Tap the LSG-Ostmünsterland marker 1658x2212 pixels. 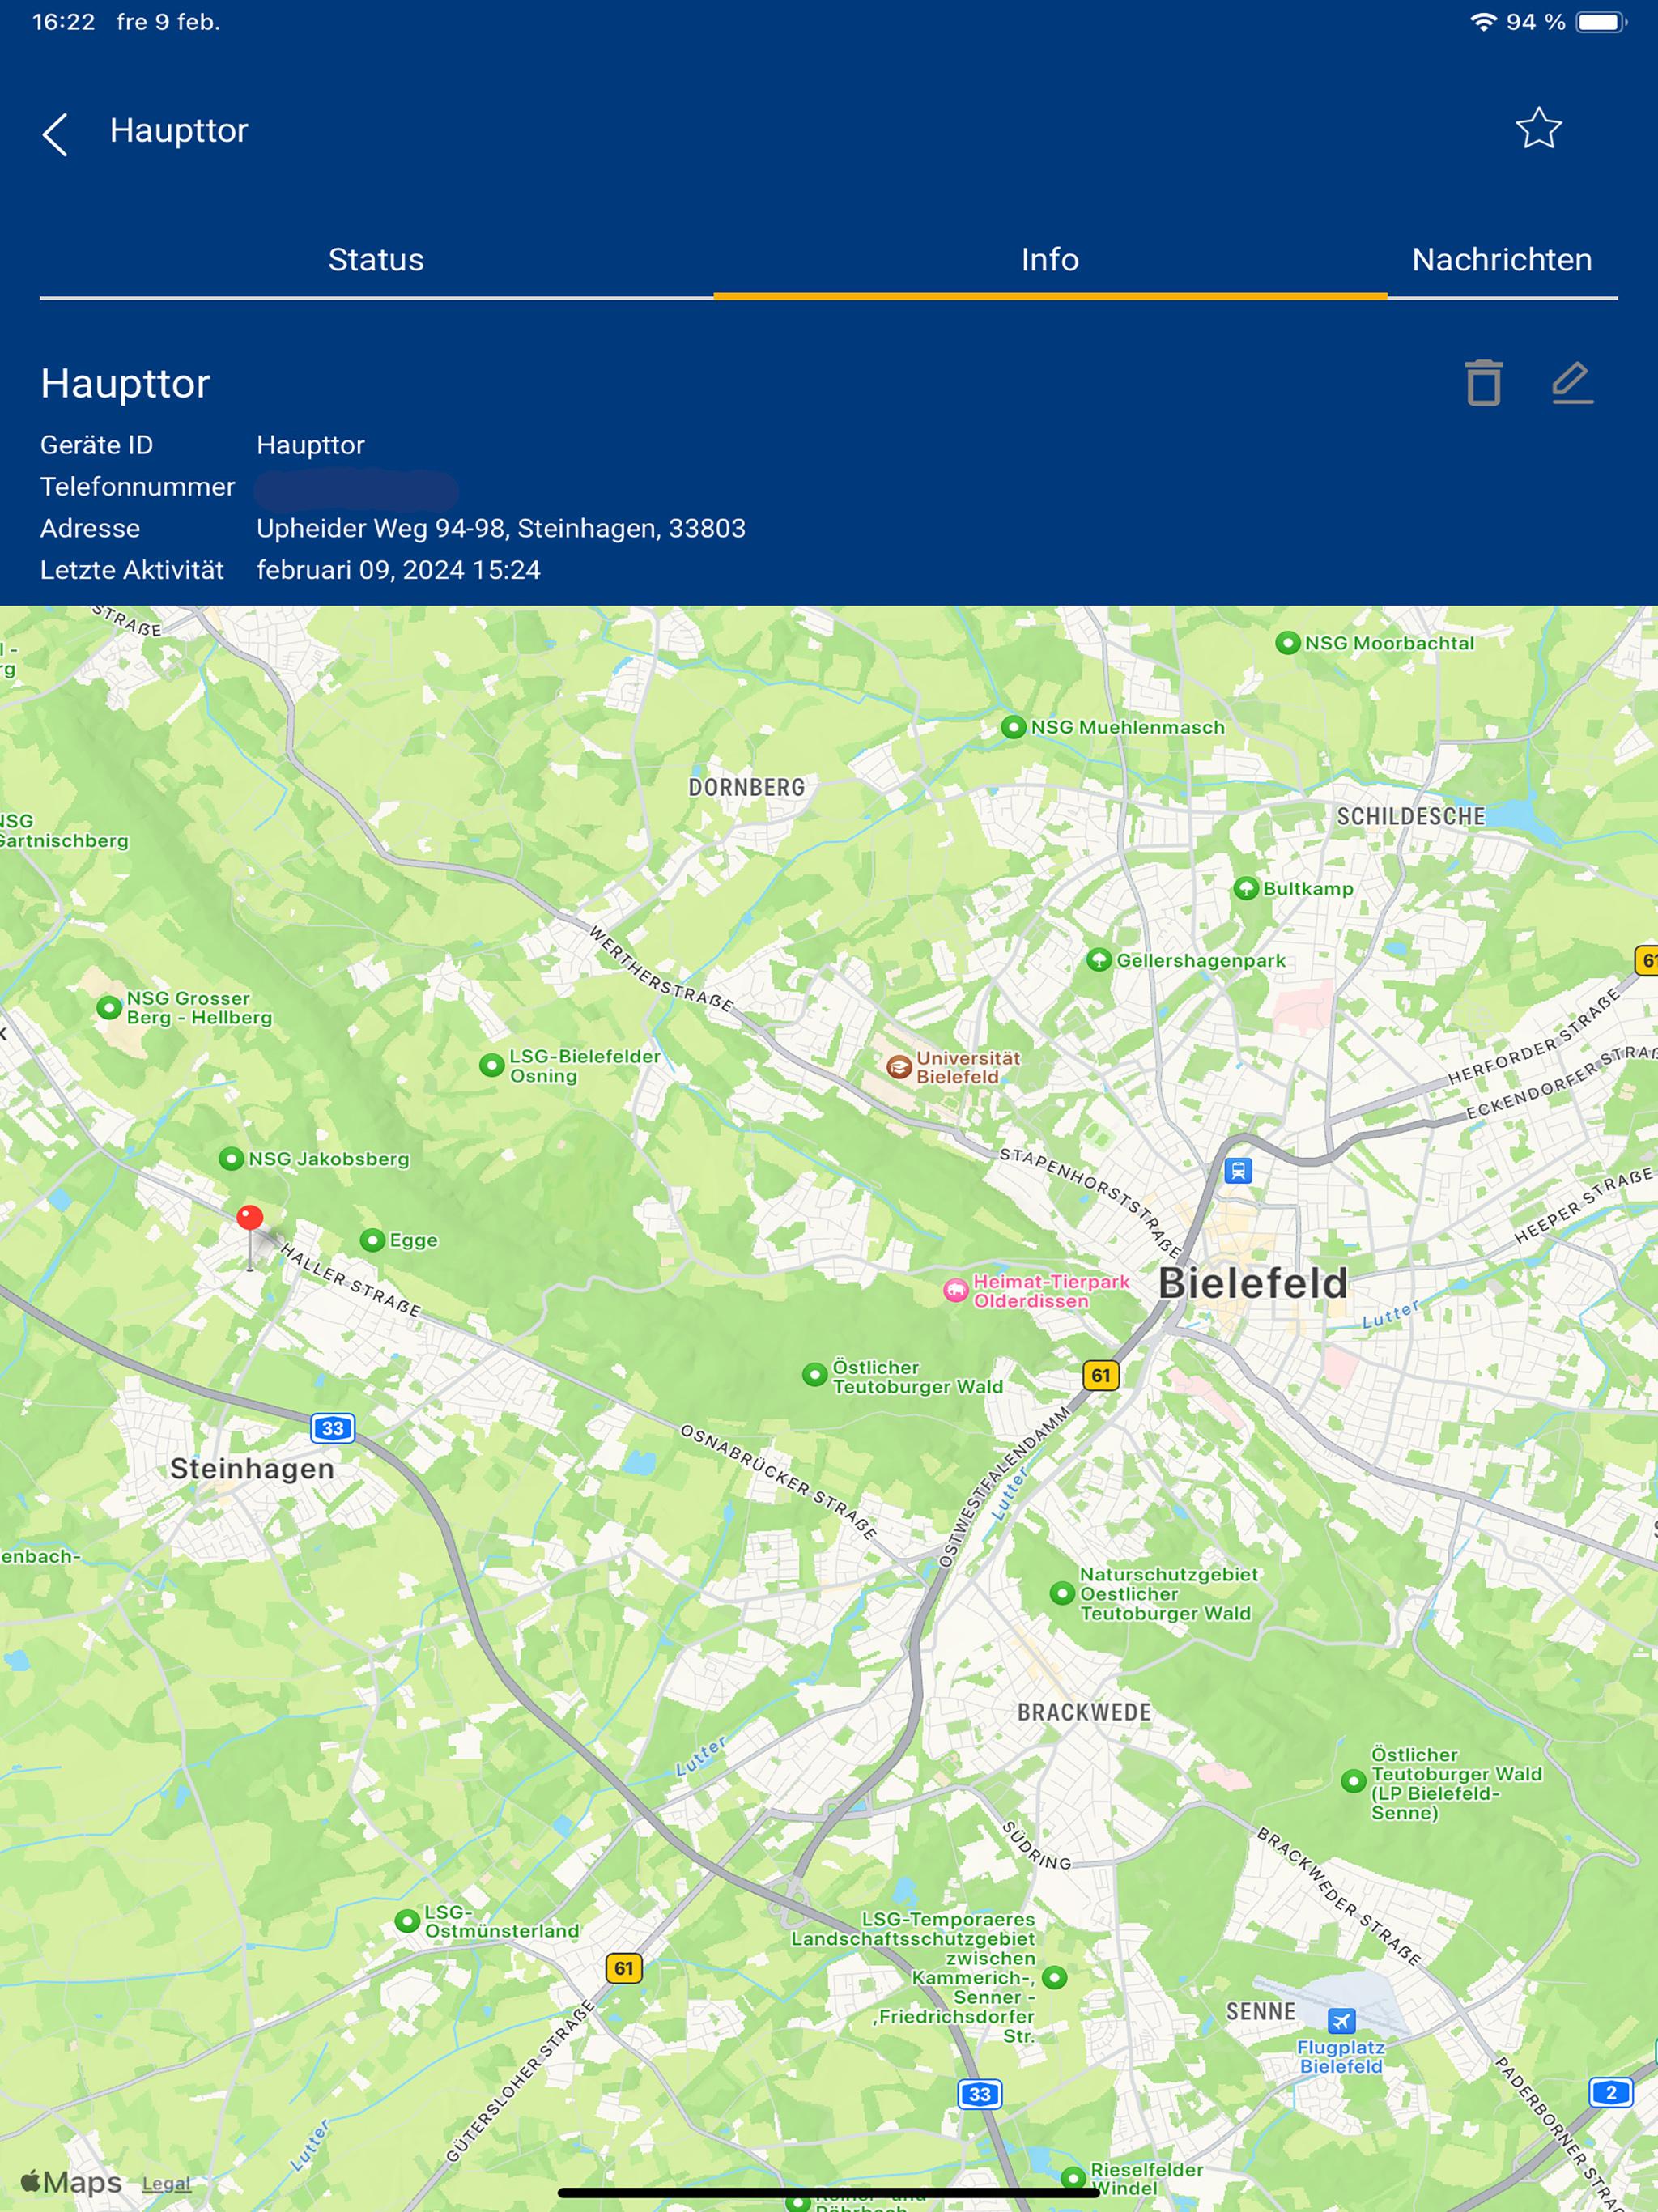coord(407,1921)
